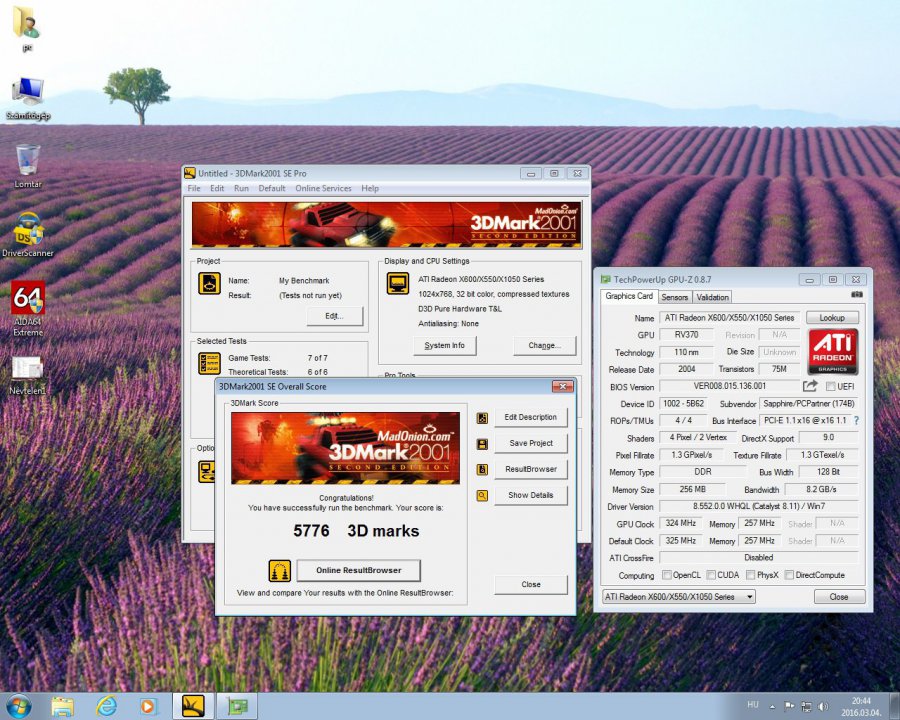
Task: Click the magnifier icon beside Show Details
Action: 482,496
